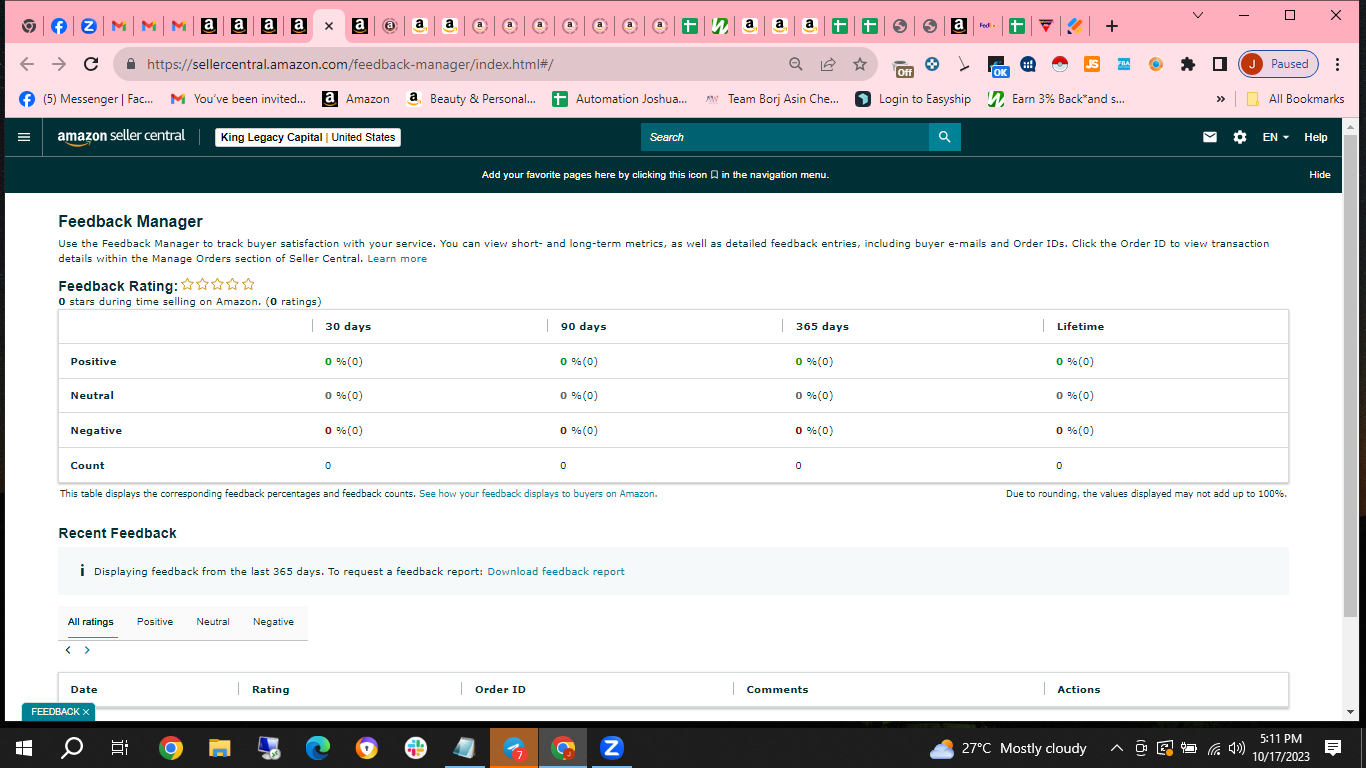Viewport: 1366px width, 768px height.
Task: Click the magnifier search button in Seller Central
Action: click(945, 137)
